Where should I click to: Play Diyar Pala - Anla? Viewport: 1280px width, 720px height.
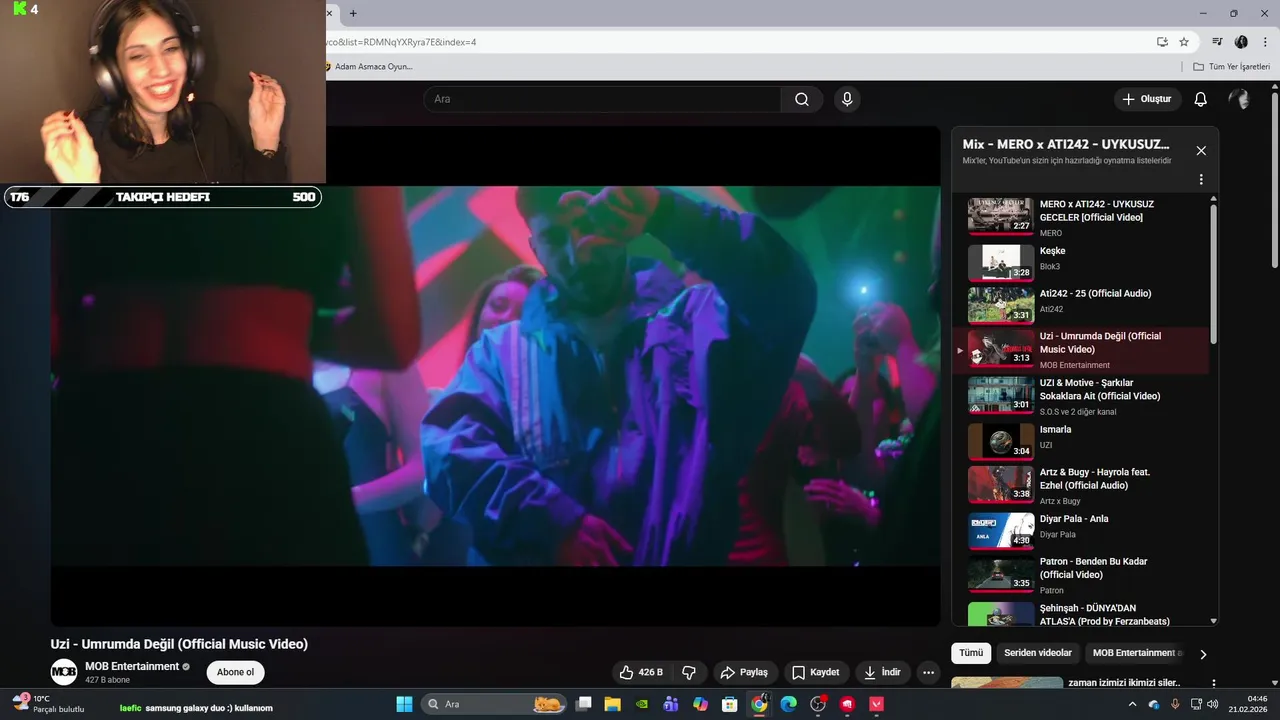(1080, 529)
